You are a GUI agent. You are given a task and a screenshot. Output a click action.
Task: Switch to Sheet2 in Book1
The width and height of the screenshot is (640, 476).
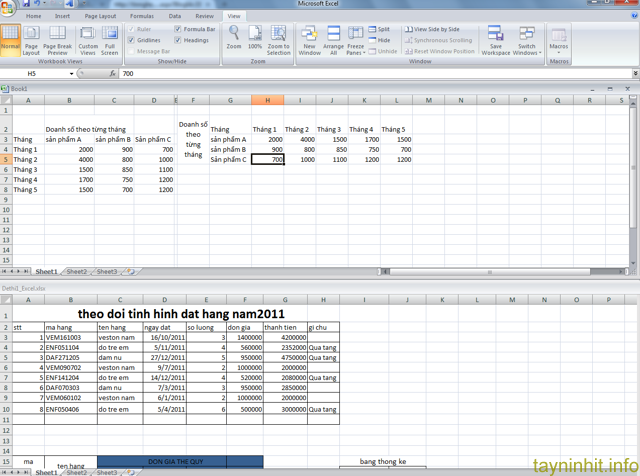tap(77, 271)
